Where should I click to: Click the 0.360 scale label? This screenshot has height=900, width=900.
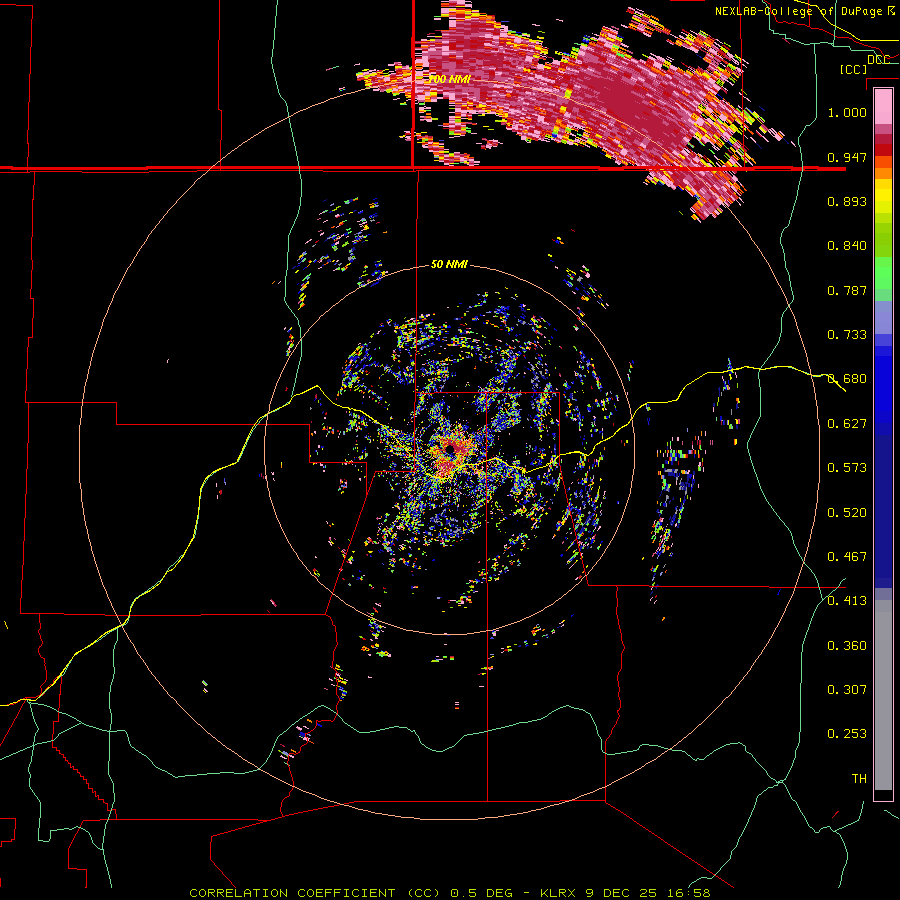[x=847, y=646]
